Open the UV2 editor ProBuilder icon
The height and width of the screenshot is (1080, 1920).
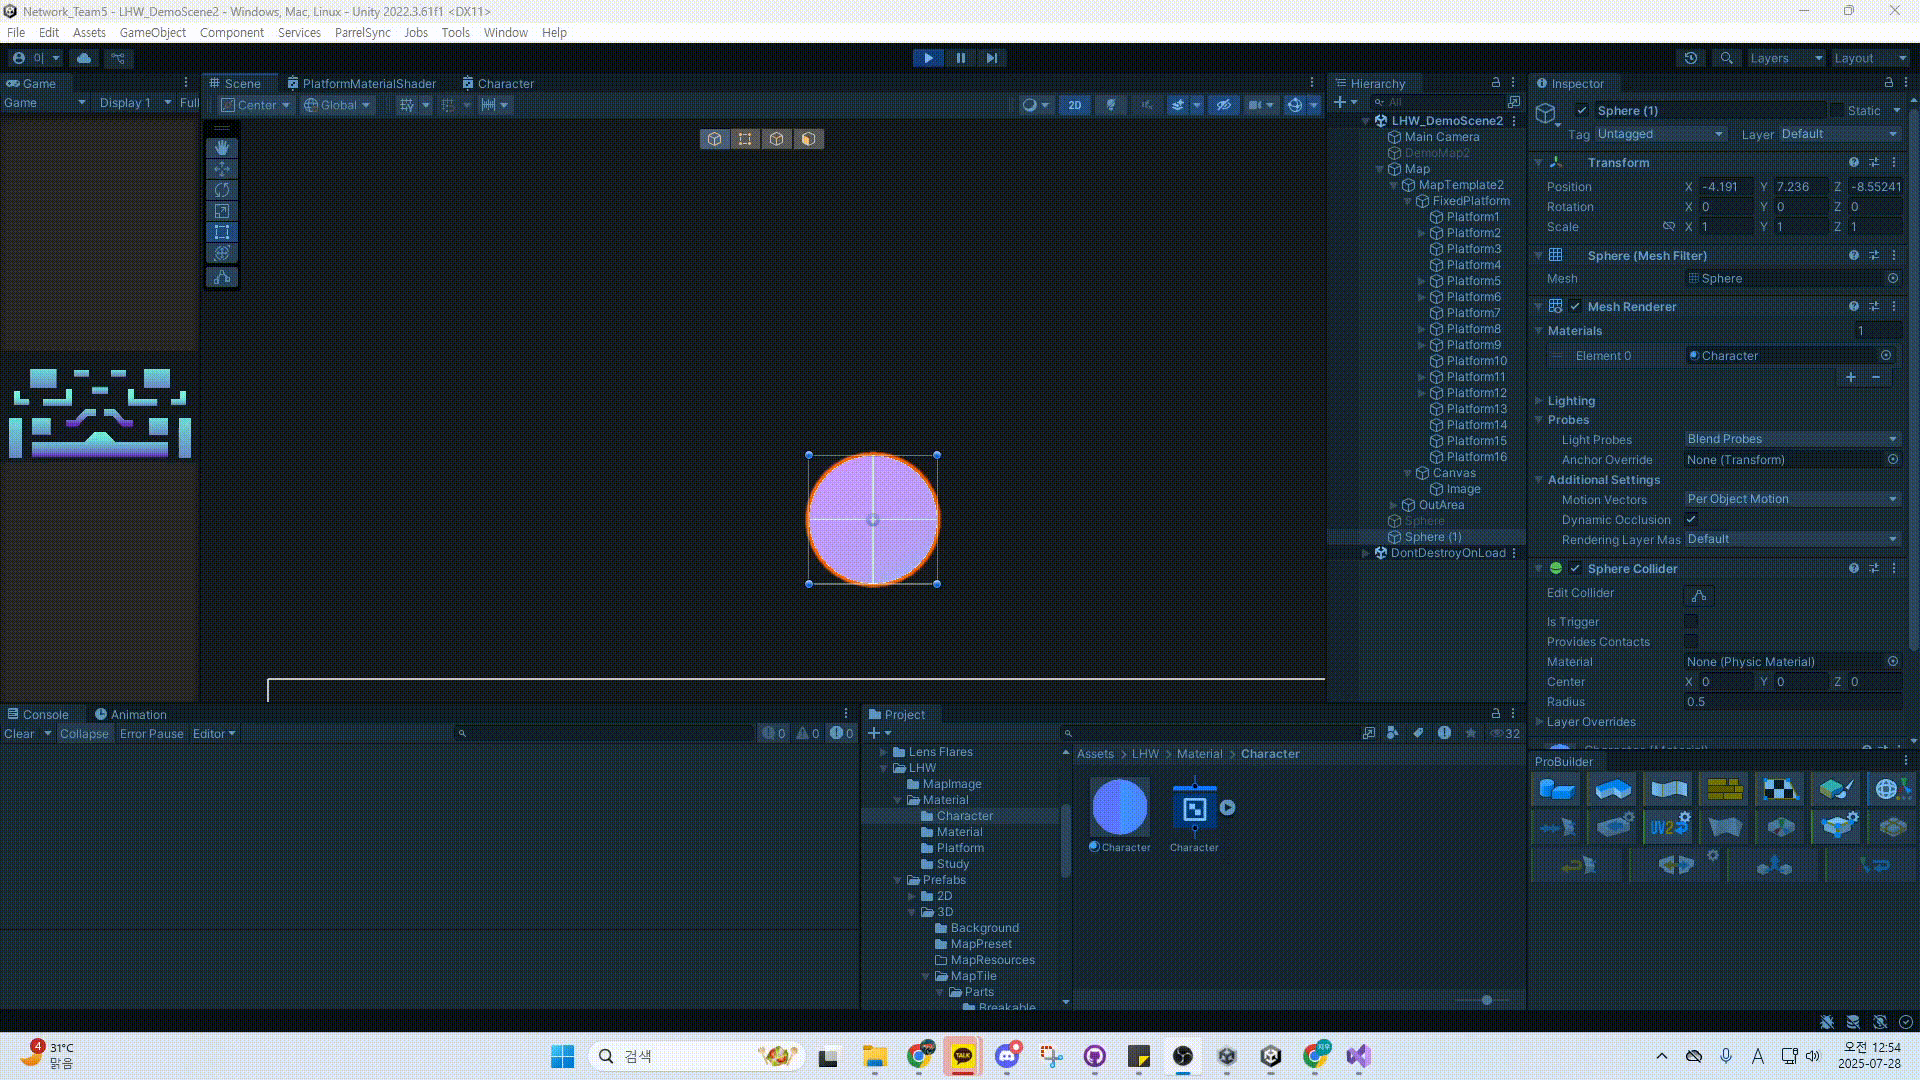[1667, 827]
